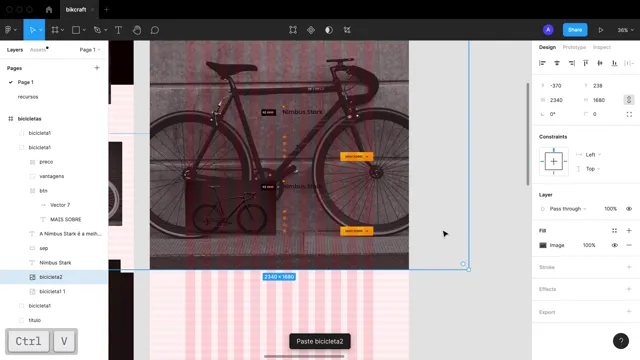Toggle constrain proportions lock button
Image resolution: width=640 pixels, height=360 pixels.
pos(629,100)
